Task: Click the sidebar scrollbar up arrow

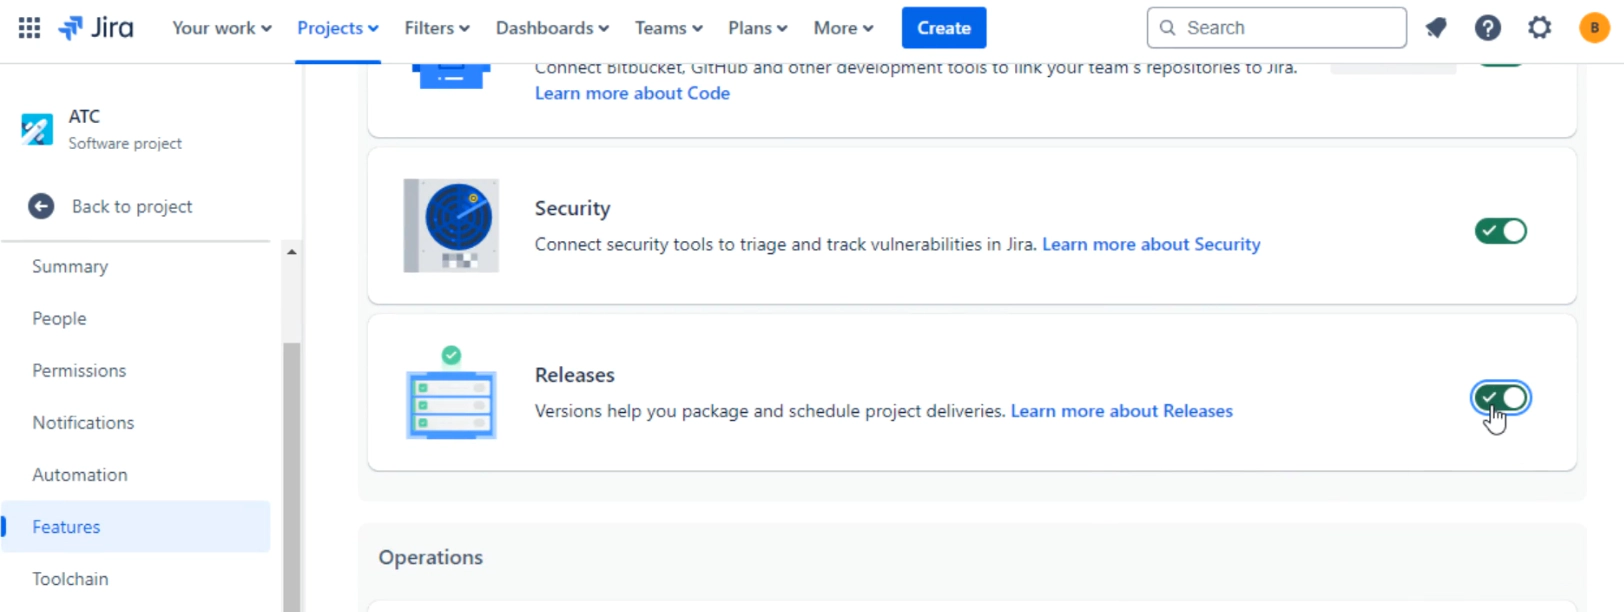Action: pyautogui.click(x=292, y=252)
